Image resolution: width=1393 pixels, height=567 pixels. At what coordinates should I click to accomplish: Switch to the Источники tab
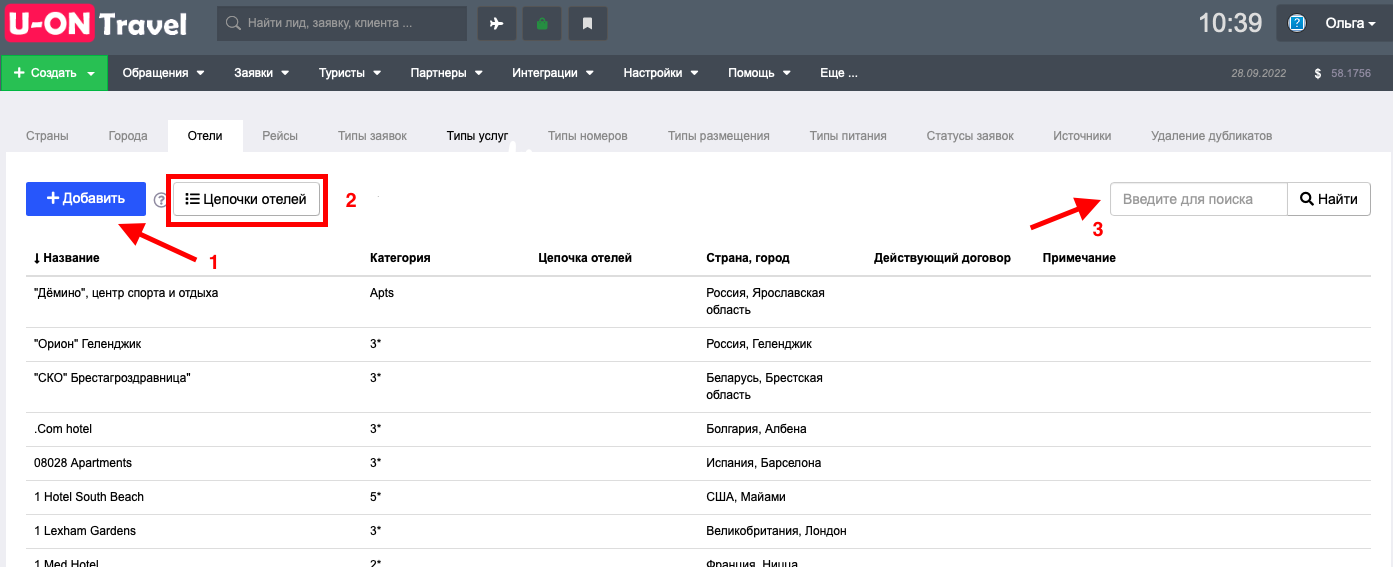click(x=1082, y=136)
